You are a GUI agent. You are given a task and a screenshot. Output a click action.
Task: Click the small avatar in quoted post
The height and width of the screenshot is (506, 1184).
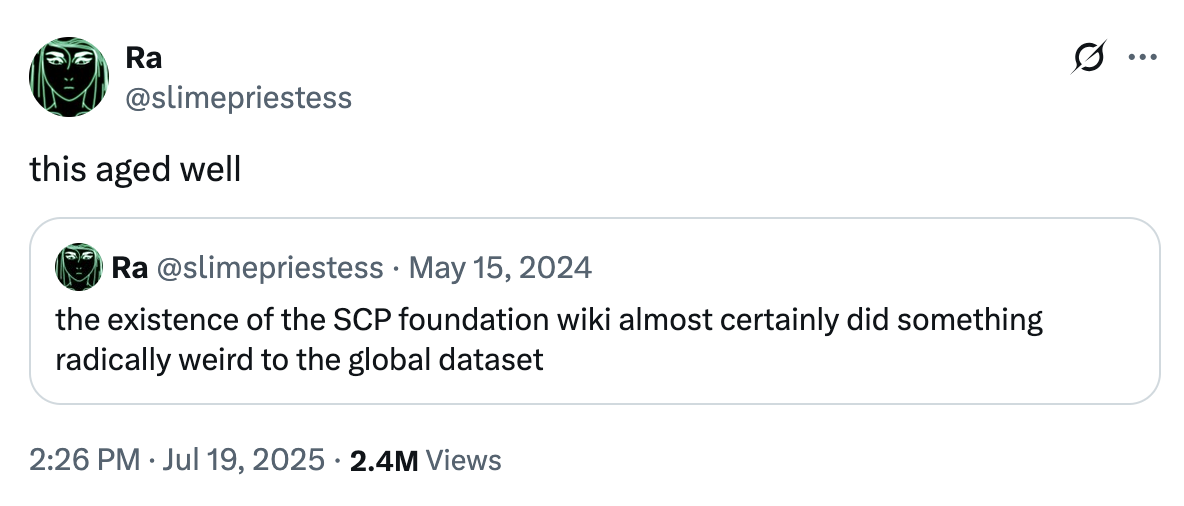click(80, 267)
